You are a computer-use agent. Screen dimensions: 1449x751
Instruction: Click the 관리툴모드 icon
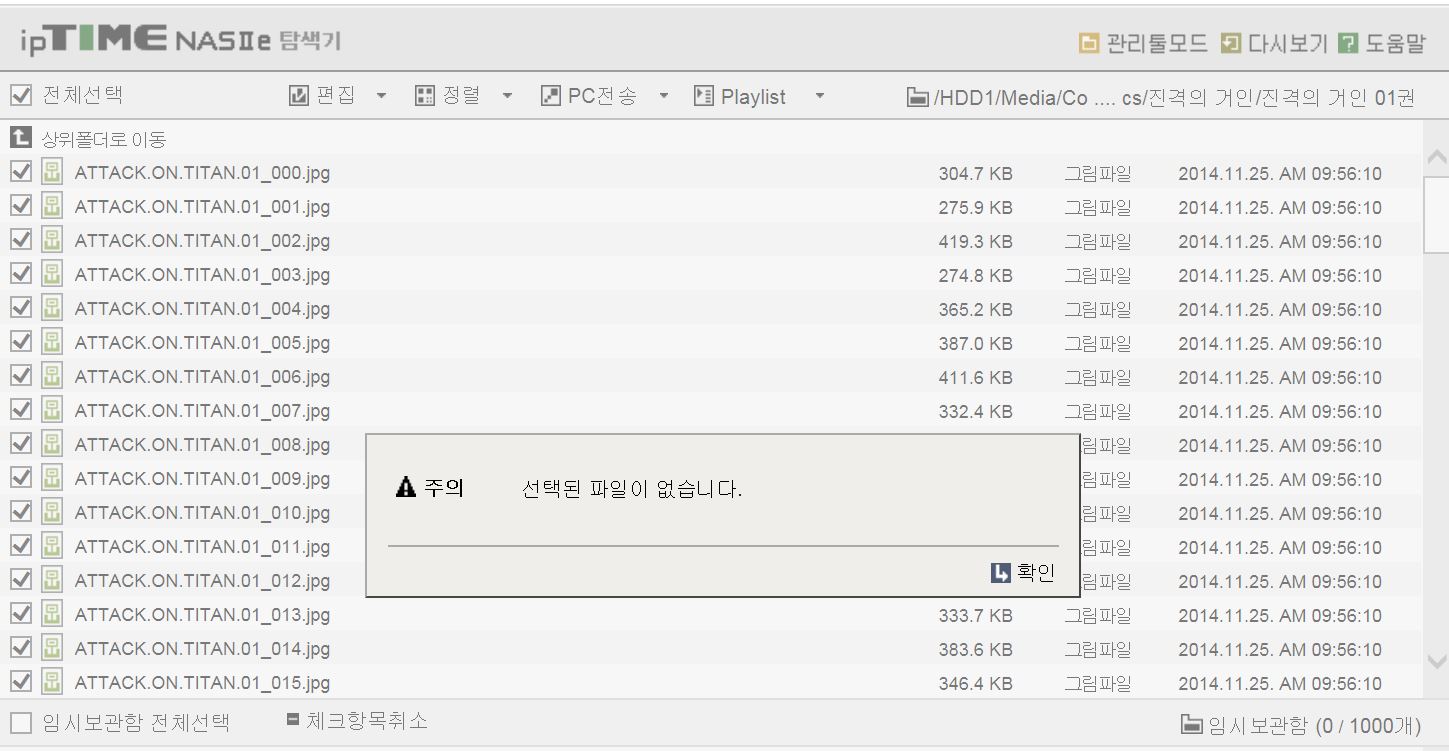coord(1088,43)
